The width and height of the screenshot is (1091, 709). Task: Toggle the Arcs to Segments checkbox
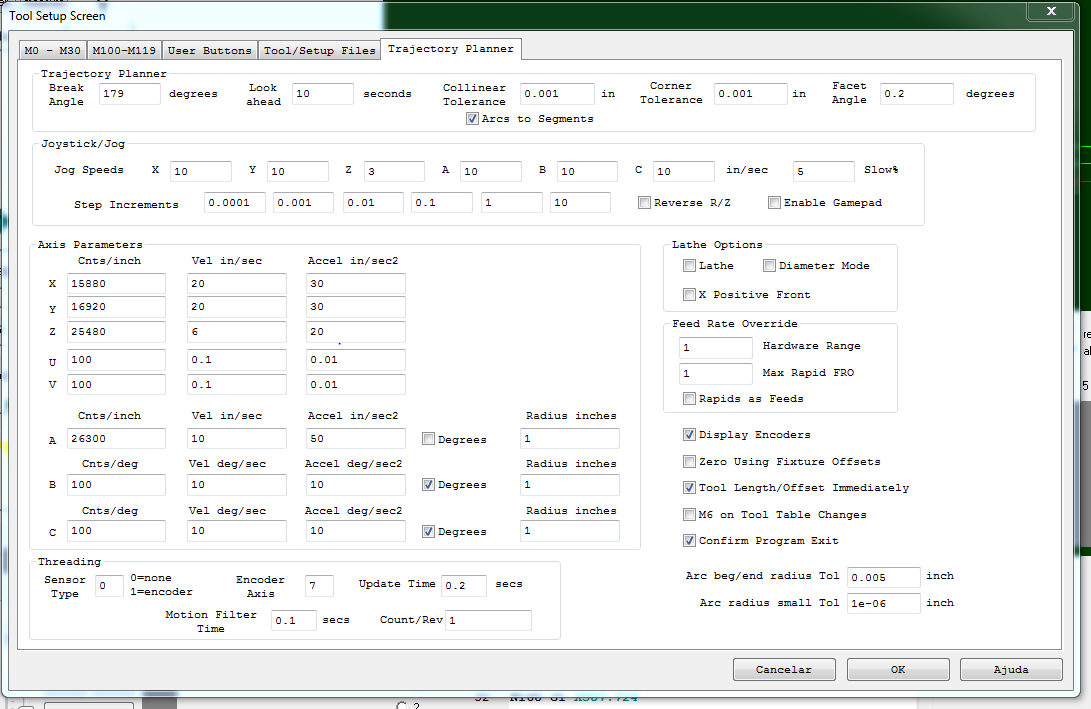point(472,119)
